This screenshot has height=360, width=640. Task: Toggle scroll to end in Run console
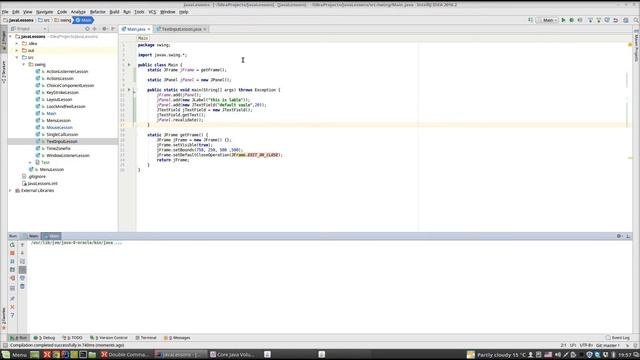[22, 270]
